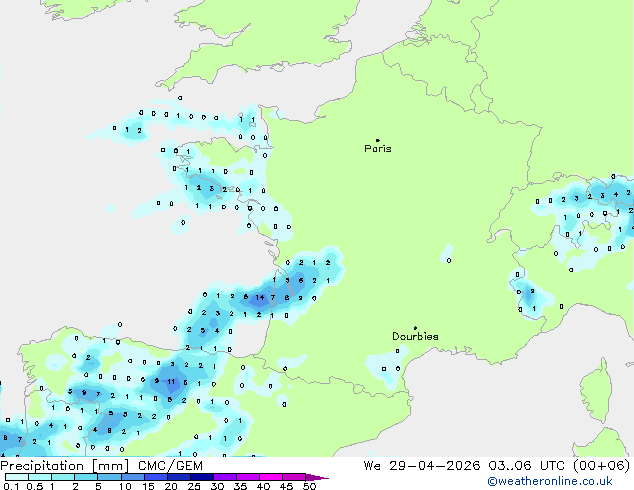Viewport: 634px width, 490px height.
Task: Click the Paris city label
Action: [378, 148]
